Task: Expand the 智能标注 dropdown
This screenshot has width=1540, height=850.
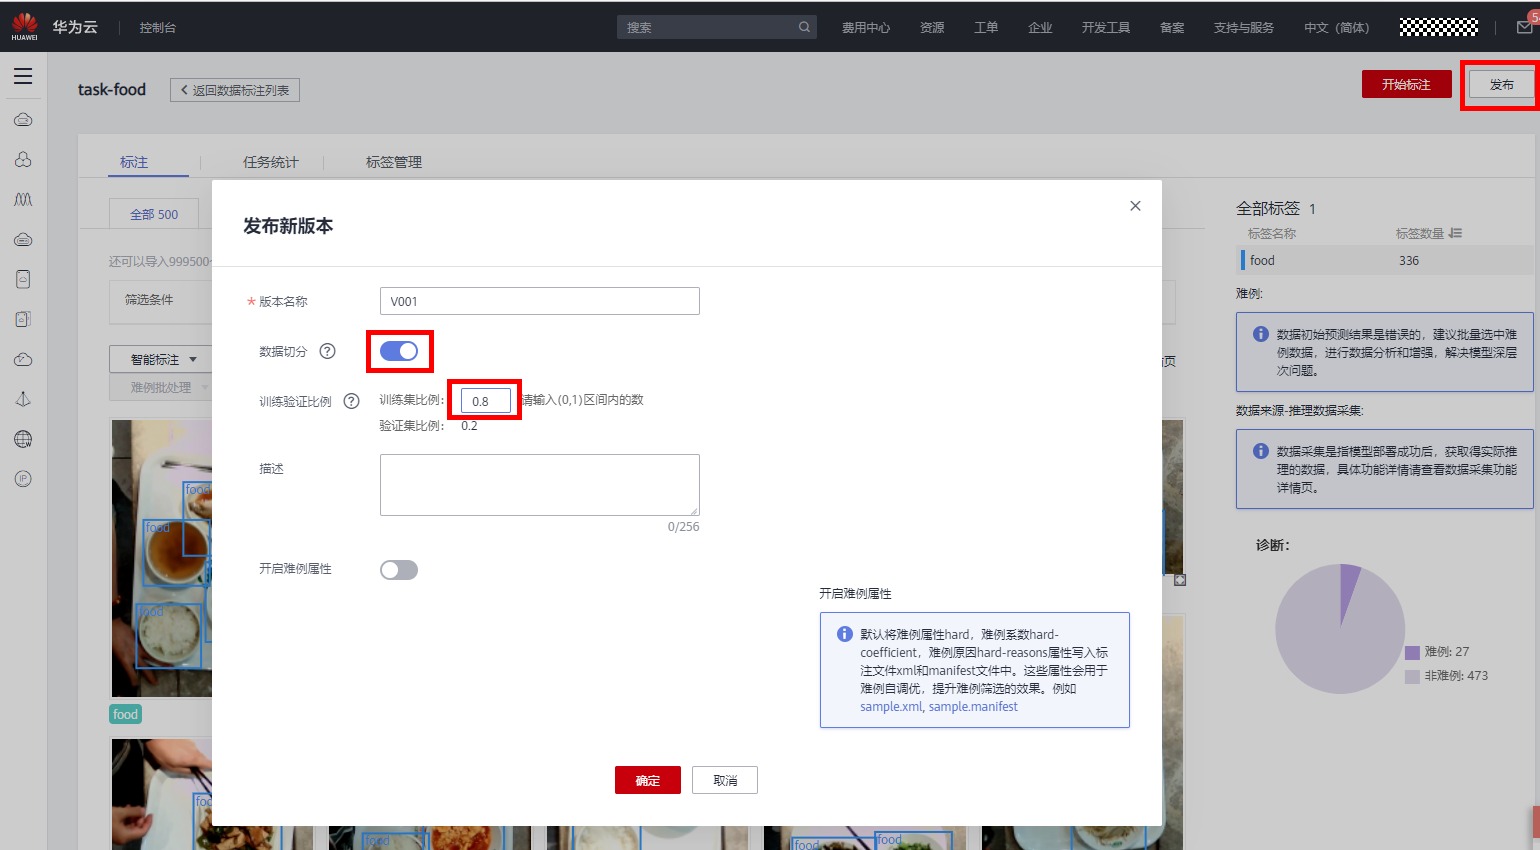Action: click(164, 359)
